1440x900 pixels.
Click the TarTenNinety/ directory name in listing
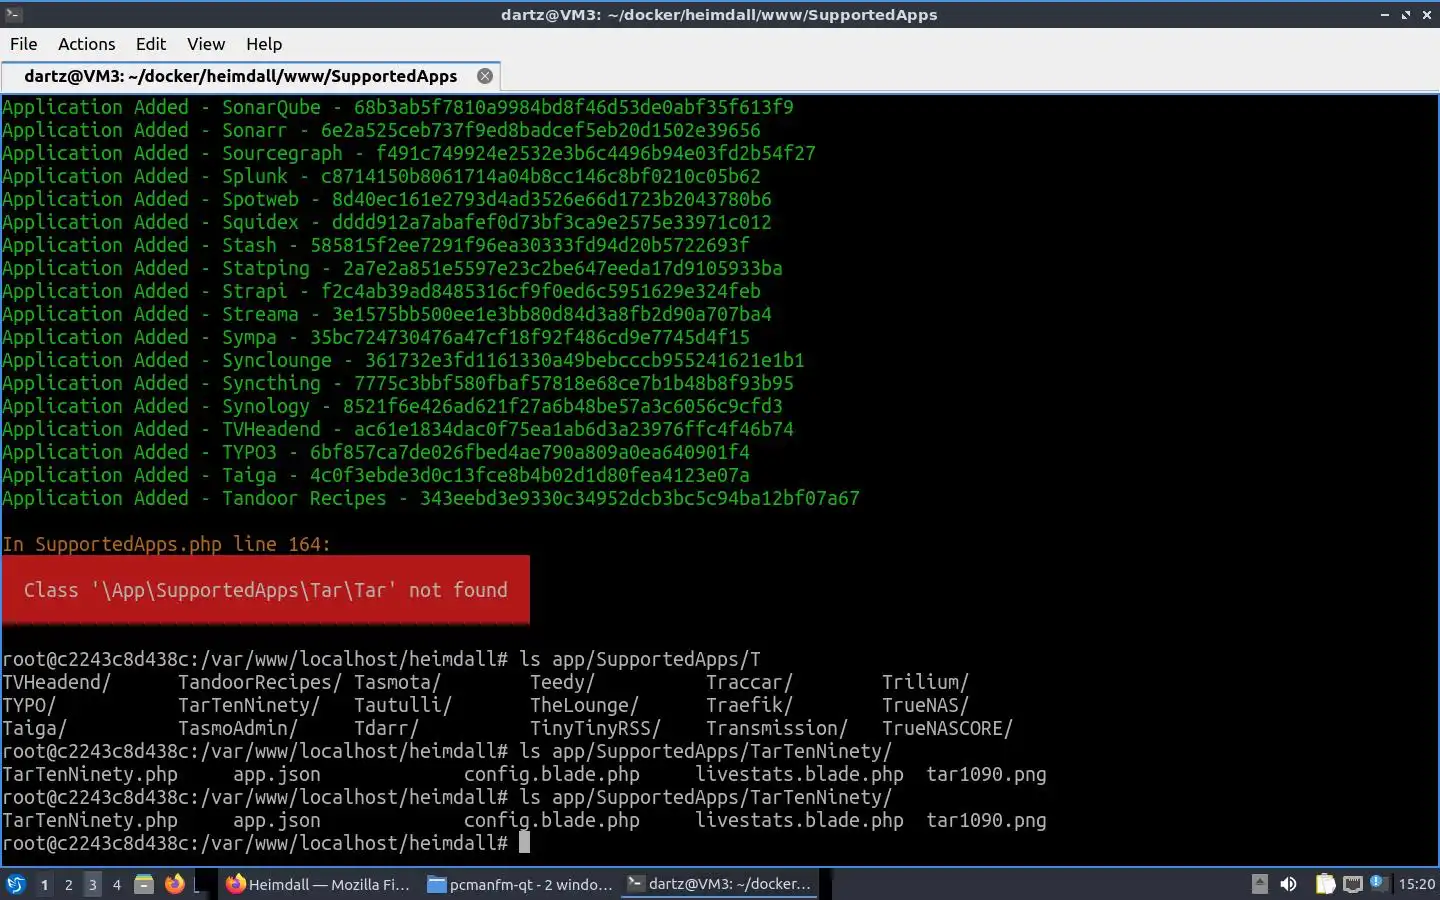point(249,705)
